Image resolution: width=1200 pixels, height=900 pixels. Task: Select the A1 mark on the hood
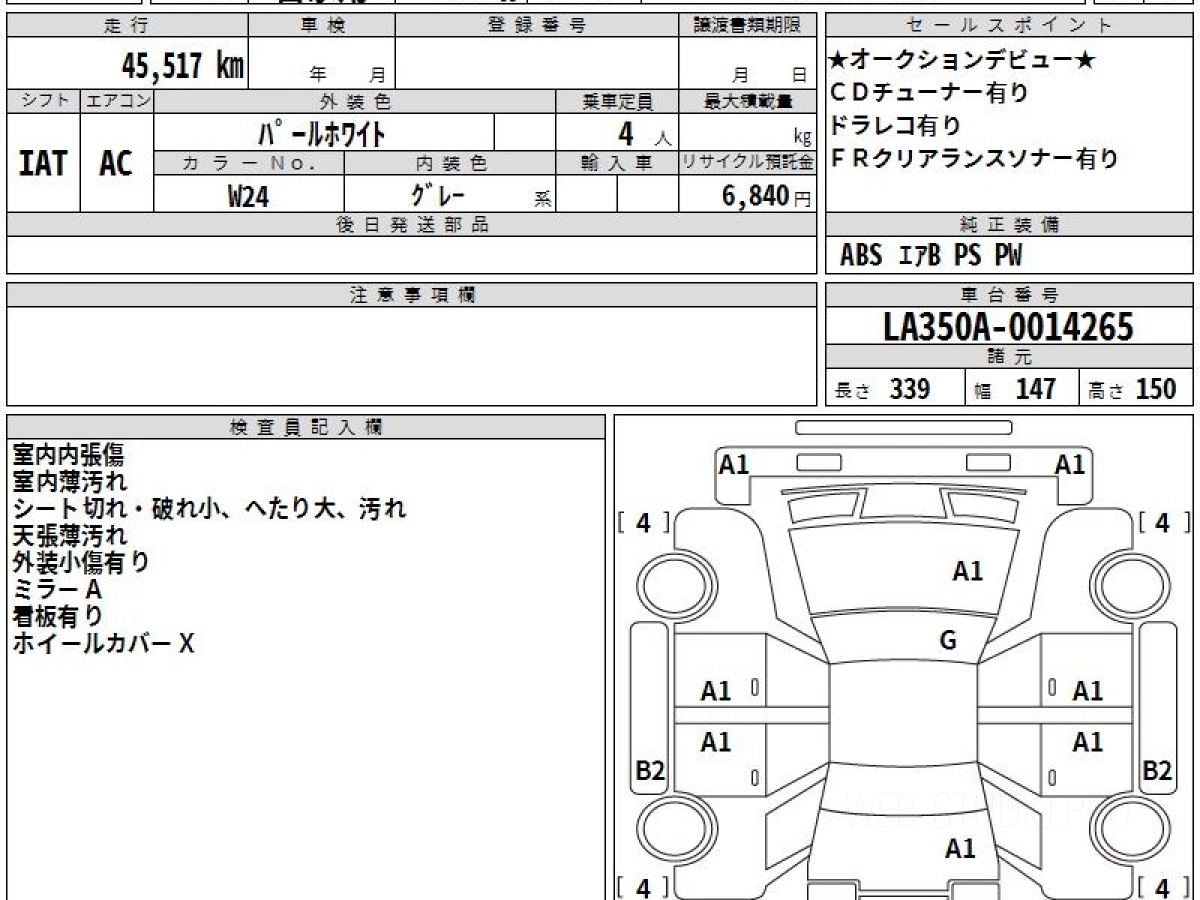click(967, 571)
